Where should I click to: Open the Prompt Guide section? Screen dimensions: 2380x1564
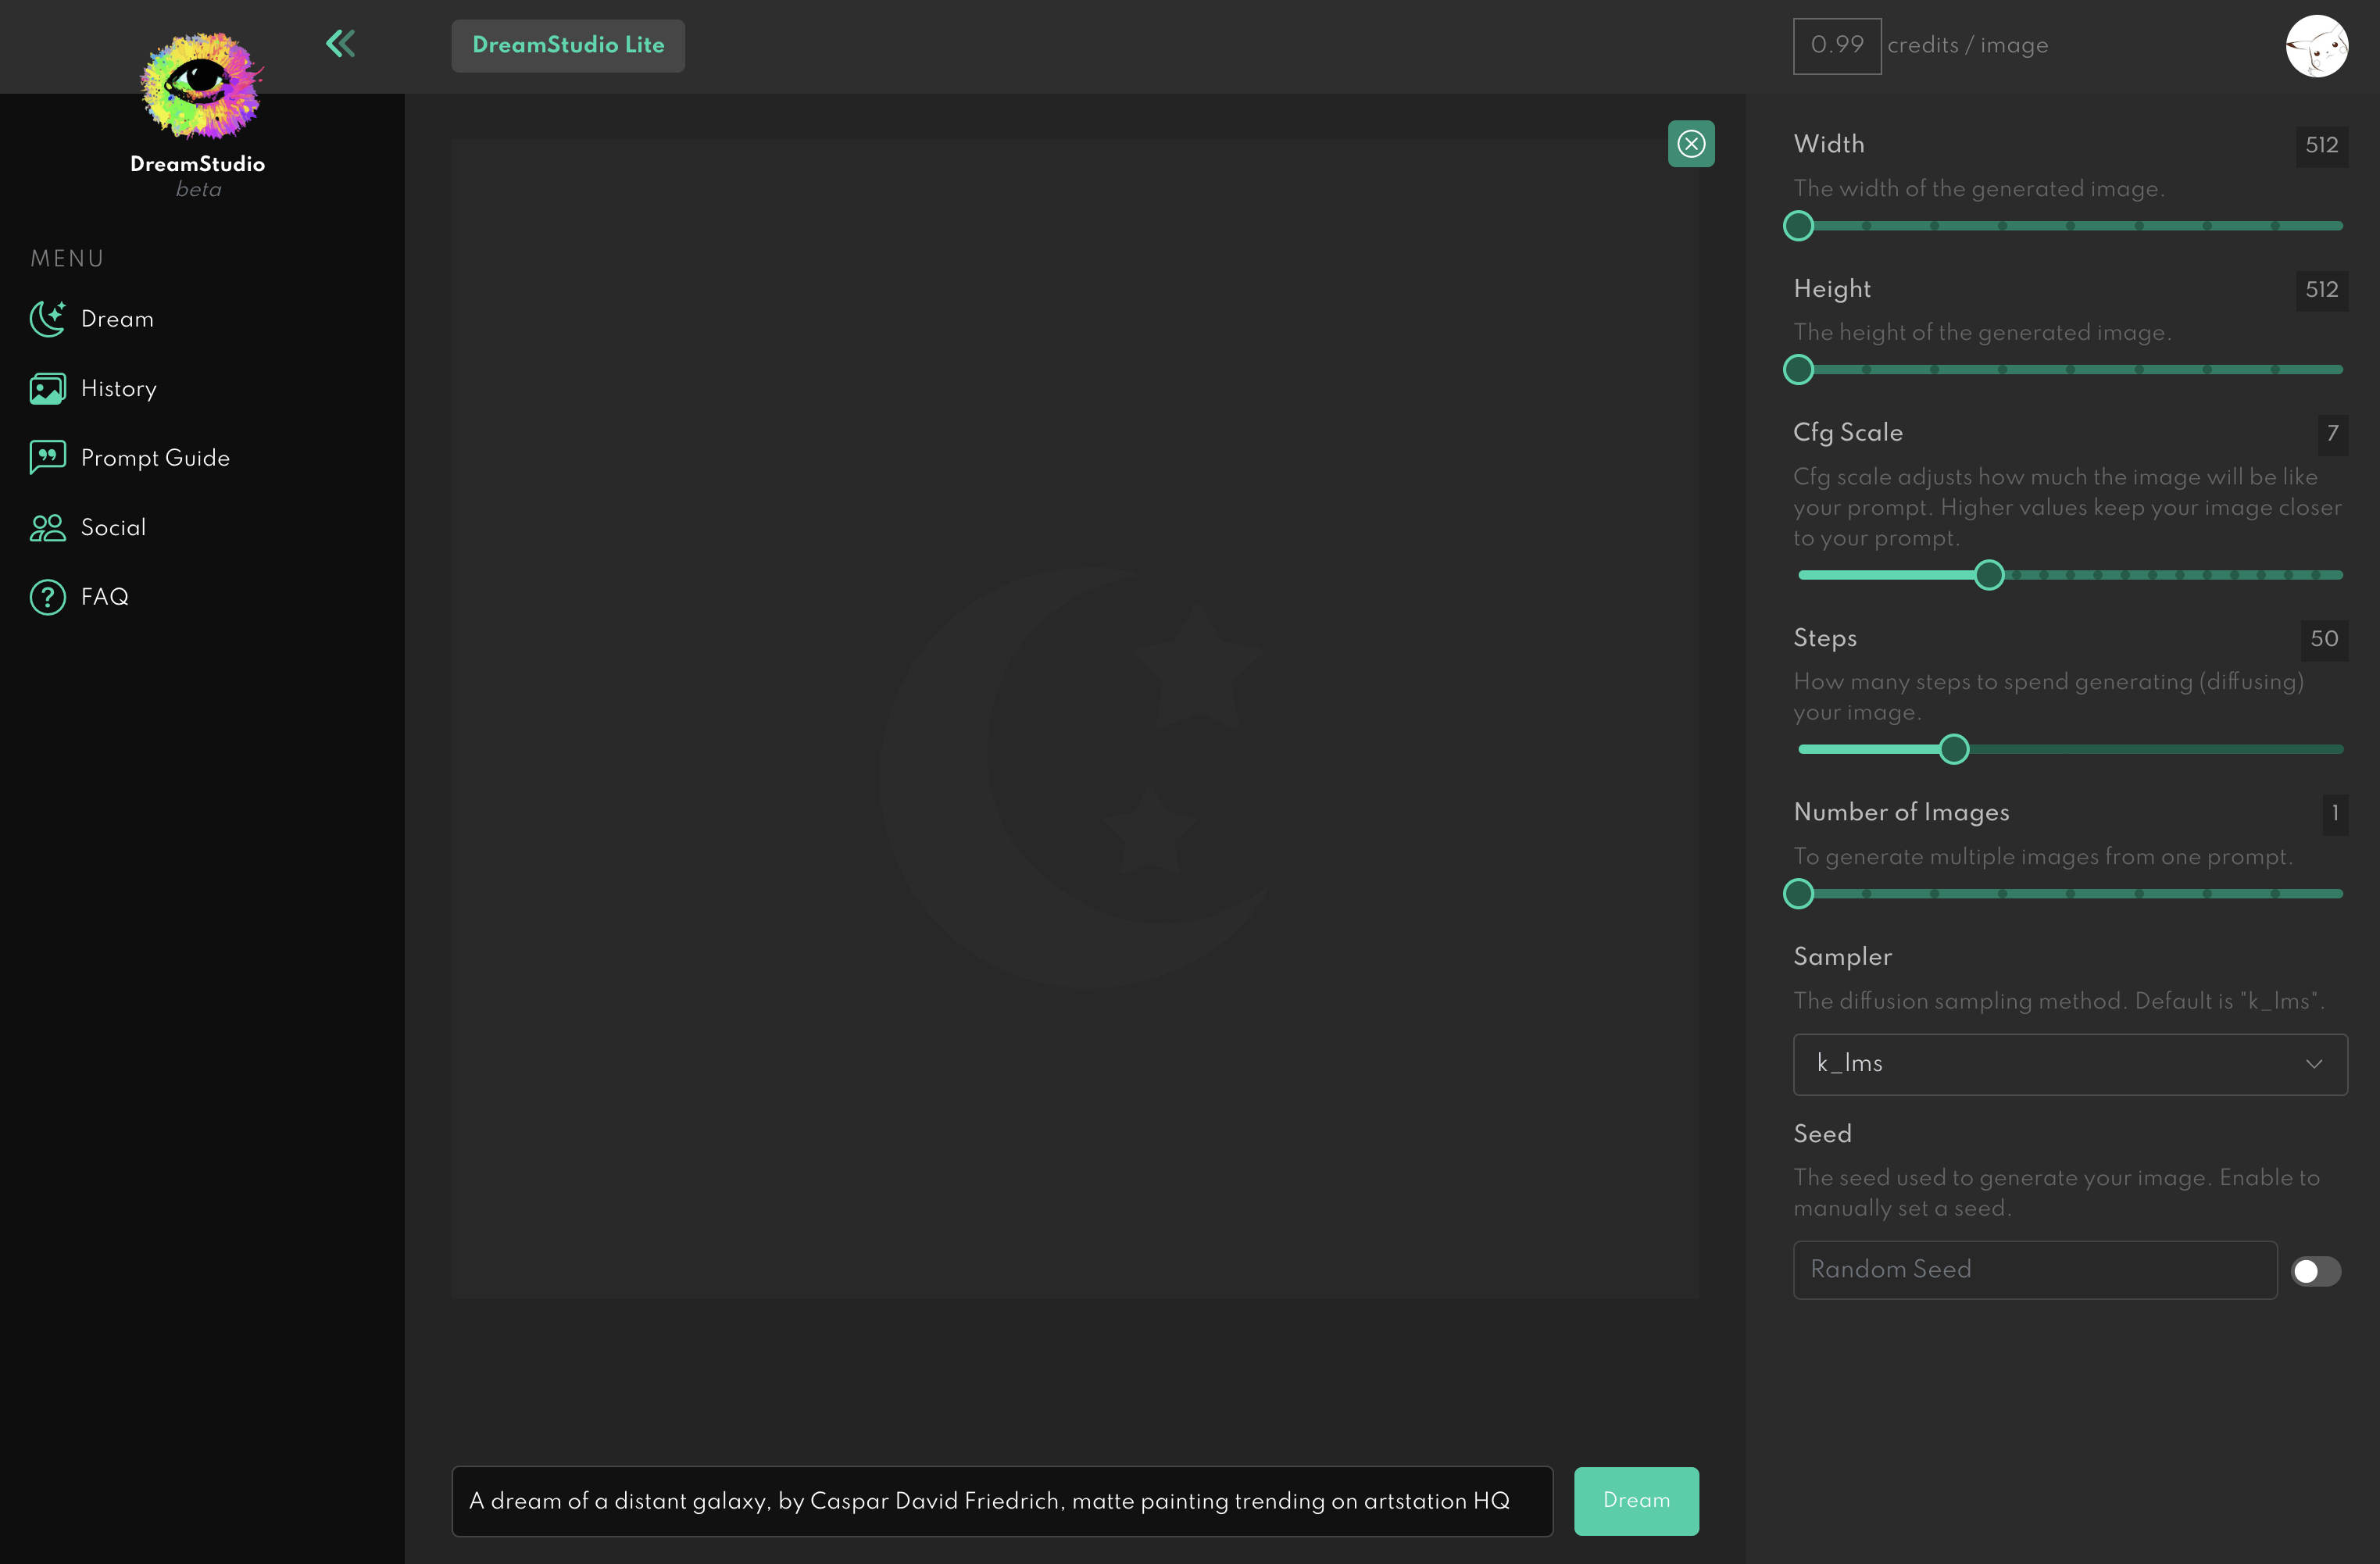pyautogui.click(x=155, y=457)
